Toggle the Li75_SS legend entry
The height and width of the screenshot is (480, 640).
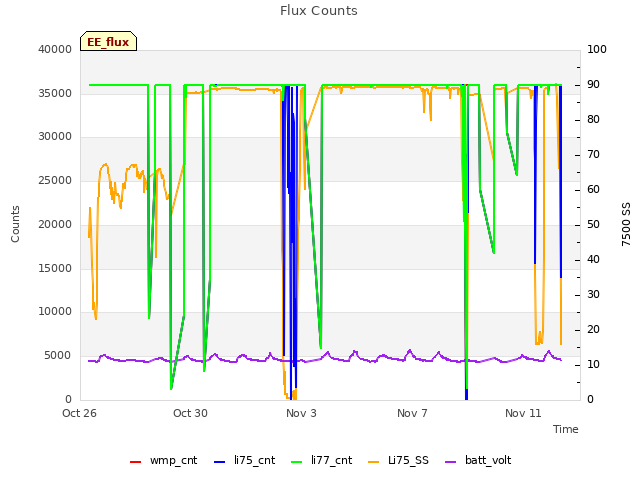pyautogui.click(x=398, y=461)
